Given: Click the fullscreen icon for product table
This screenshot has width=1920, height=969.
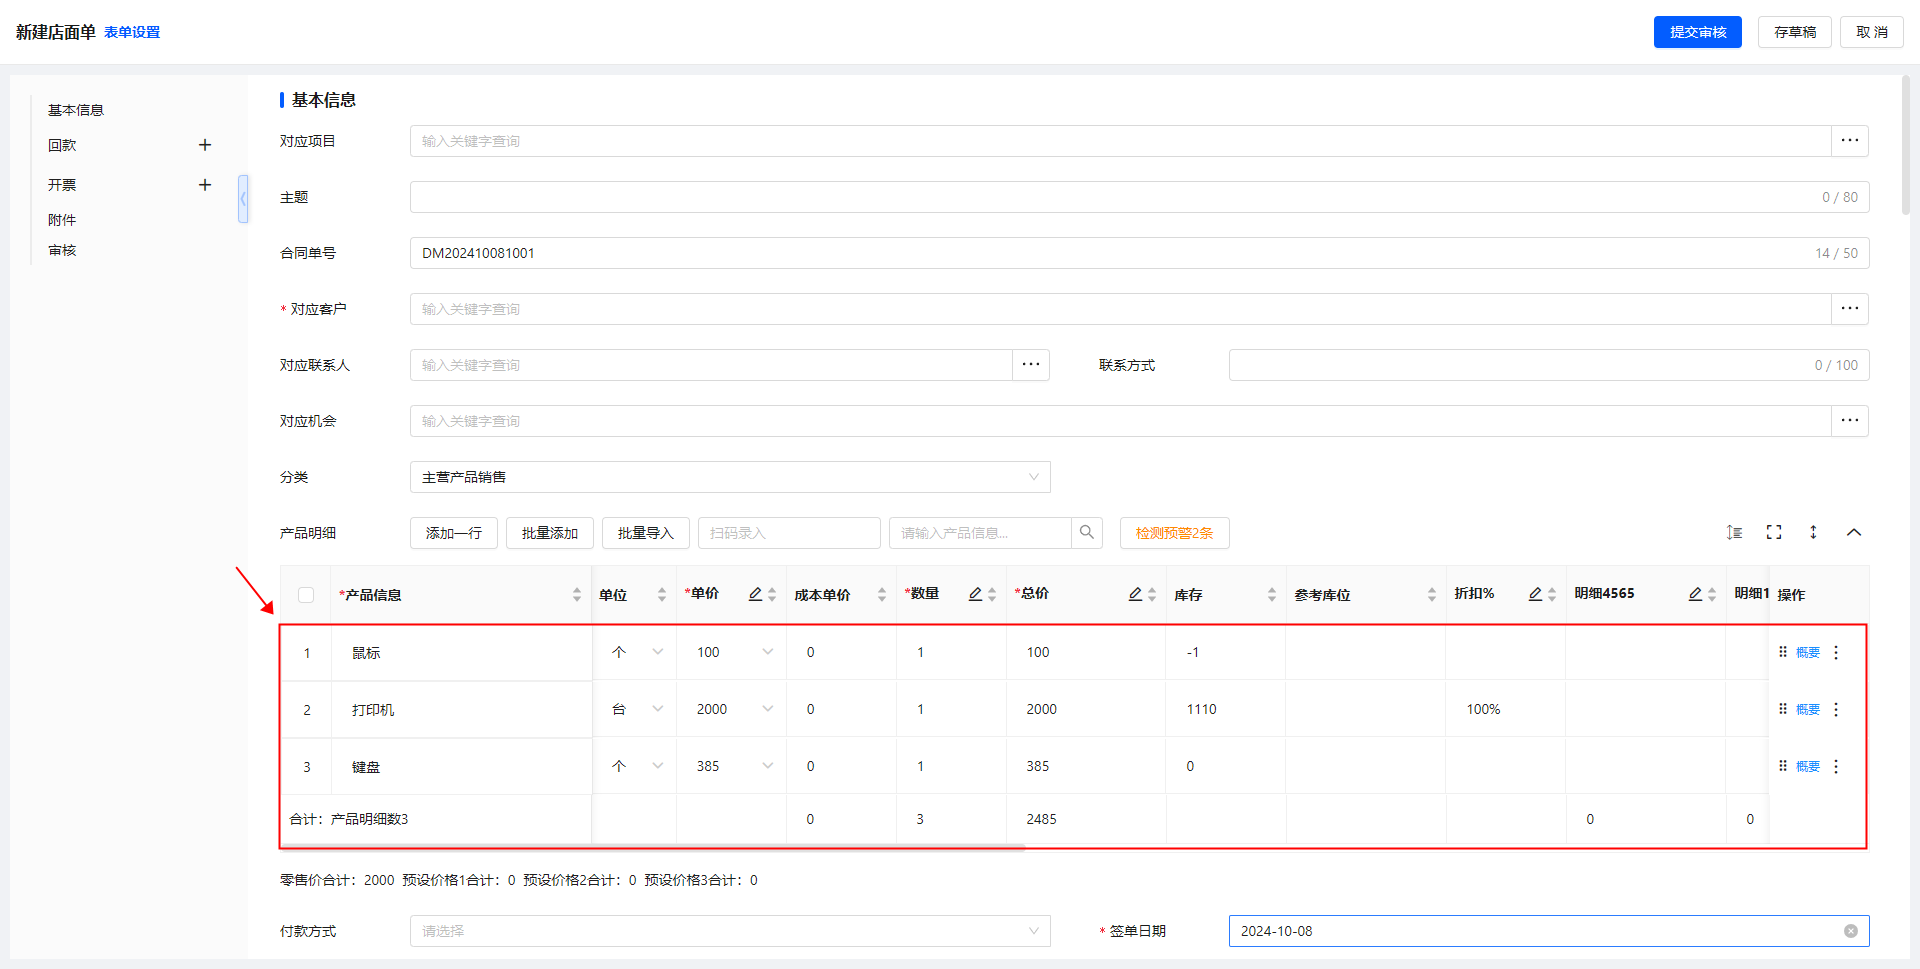Looking at the screenshot, I should tap(1773, 533).
